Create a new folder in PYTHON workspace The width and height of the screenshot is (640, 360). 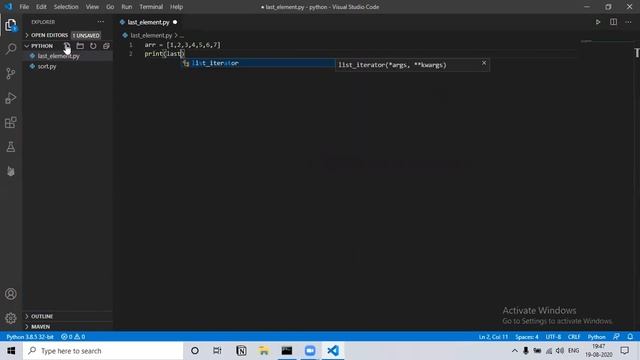[x=80, y=46]
